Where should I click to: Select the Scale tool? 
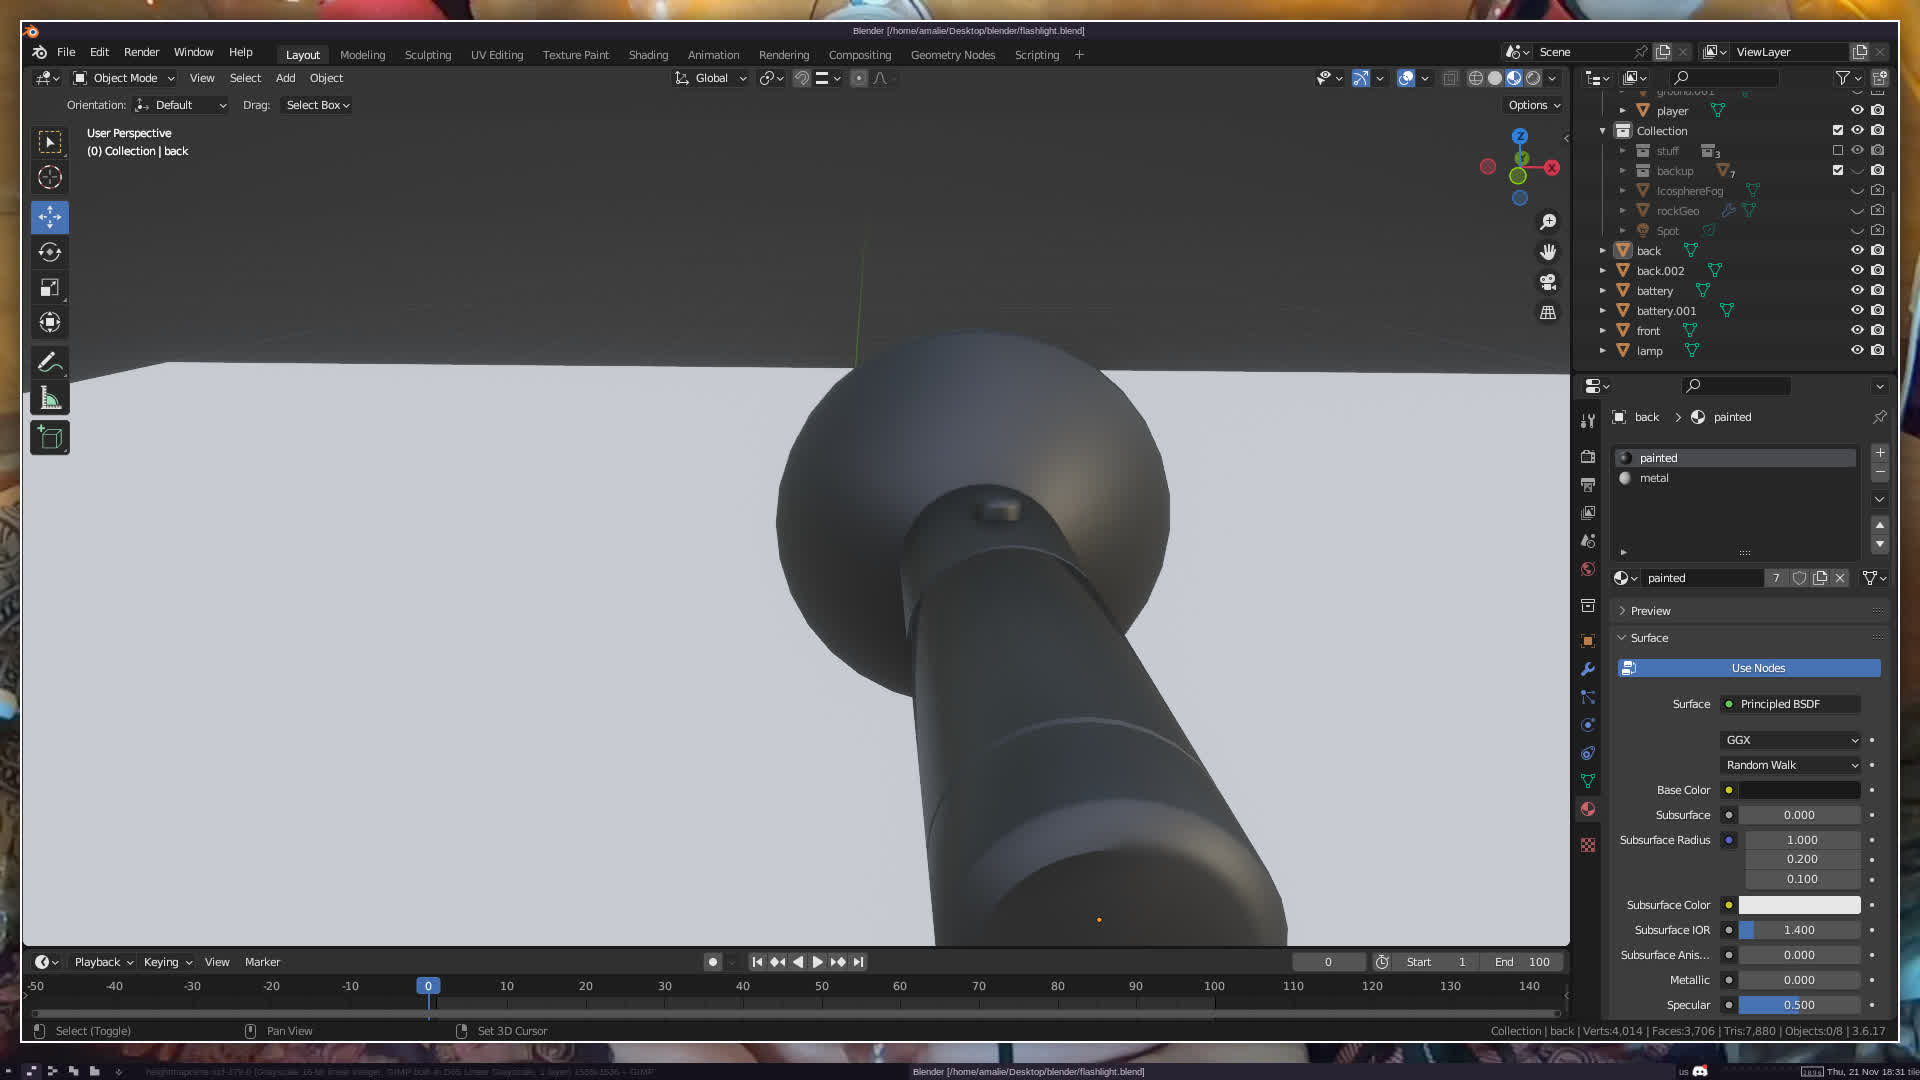coord(50,288)
